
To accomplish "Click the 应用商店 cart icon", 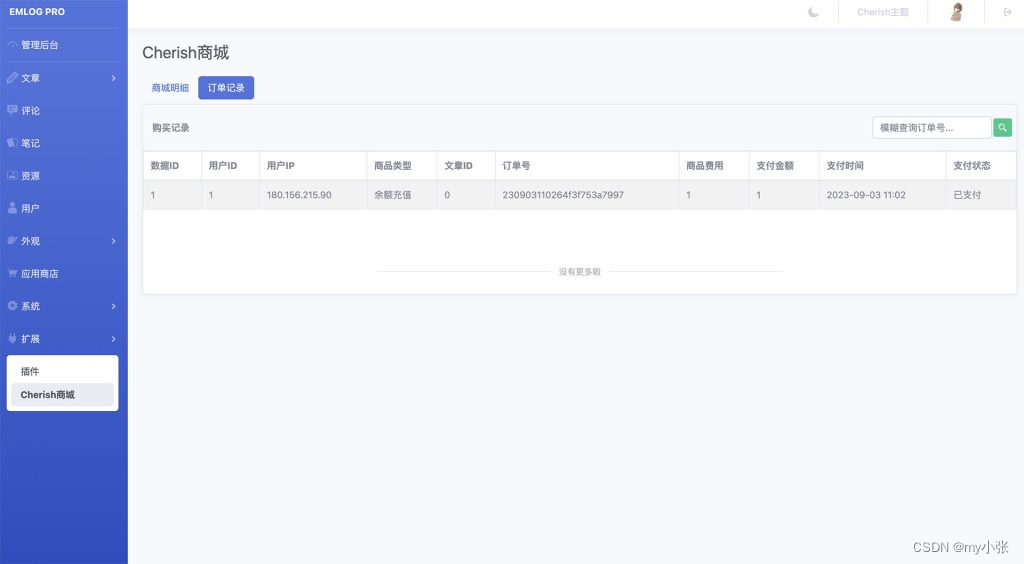I will [12, 273].
